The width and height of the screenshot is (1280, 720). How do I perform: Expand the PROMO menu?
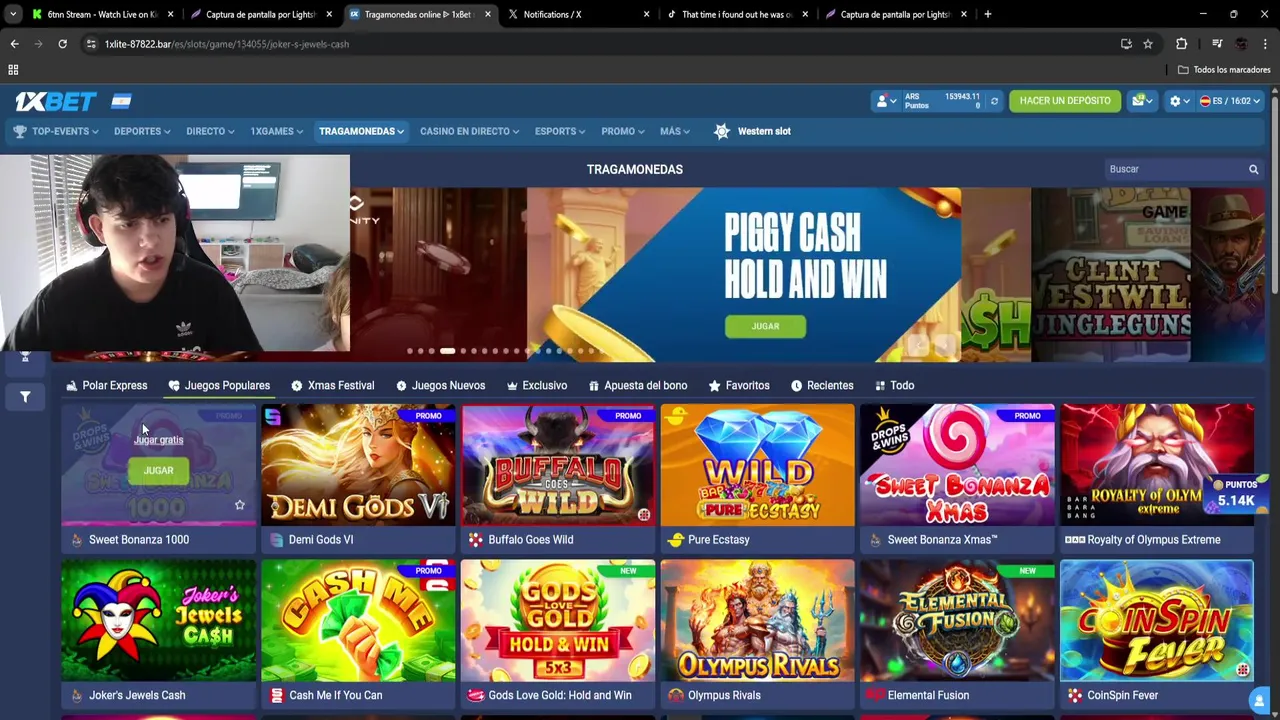pos(623,131)
